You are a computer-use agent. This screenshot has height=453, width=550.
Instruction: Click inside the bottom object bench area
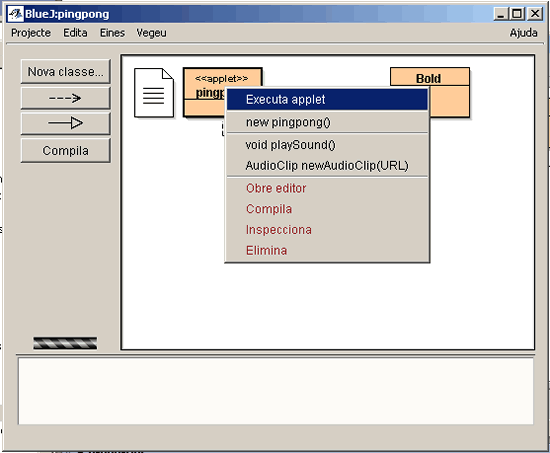coord(276,391)
